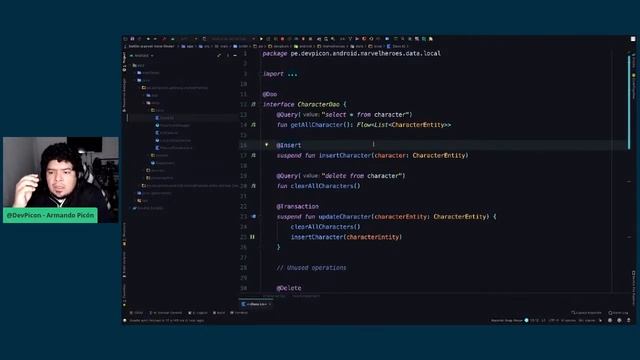Open Project panel options with the vertical dots icon
Screen dimensions: 640x360
point(228,56)
